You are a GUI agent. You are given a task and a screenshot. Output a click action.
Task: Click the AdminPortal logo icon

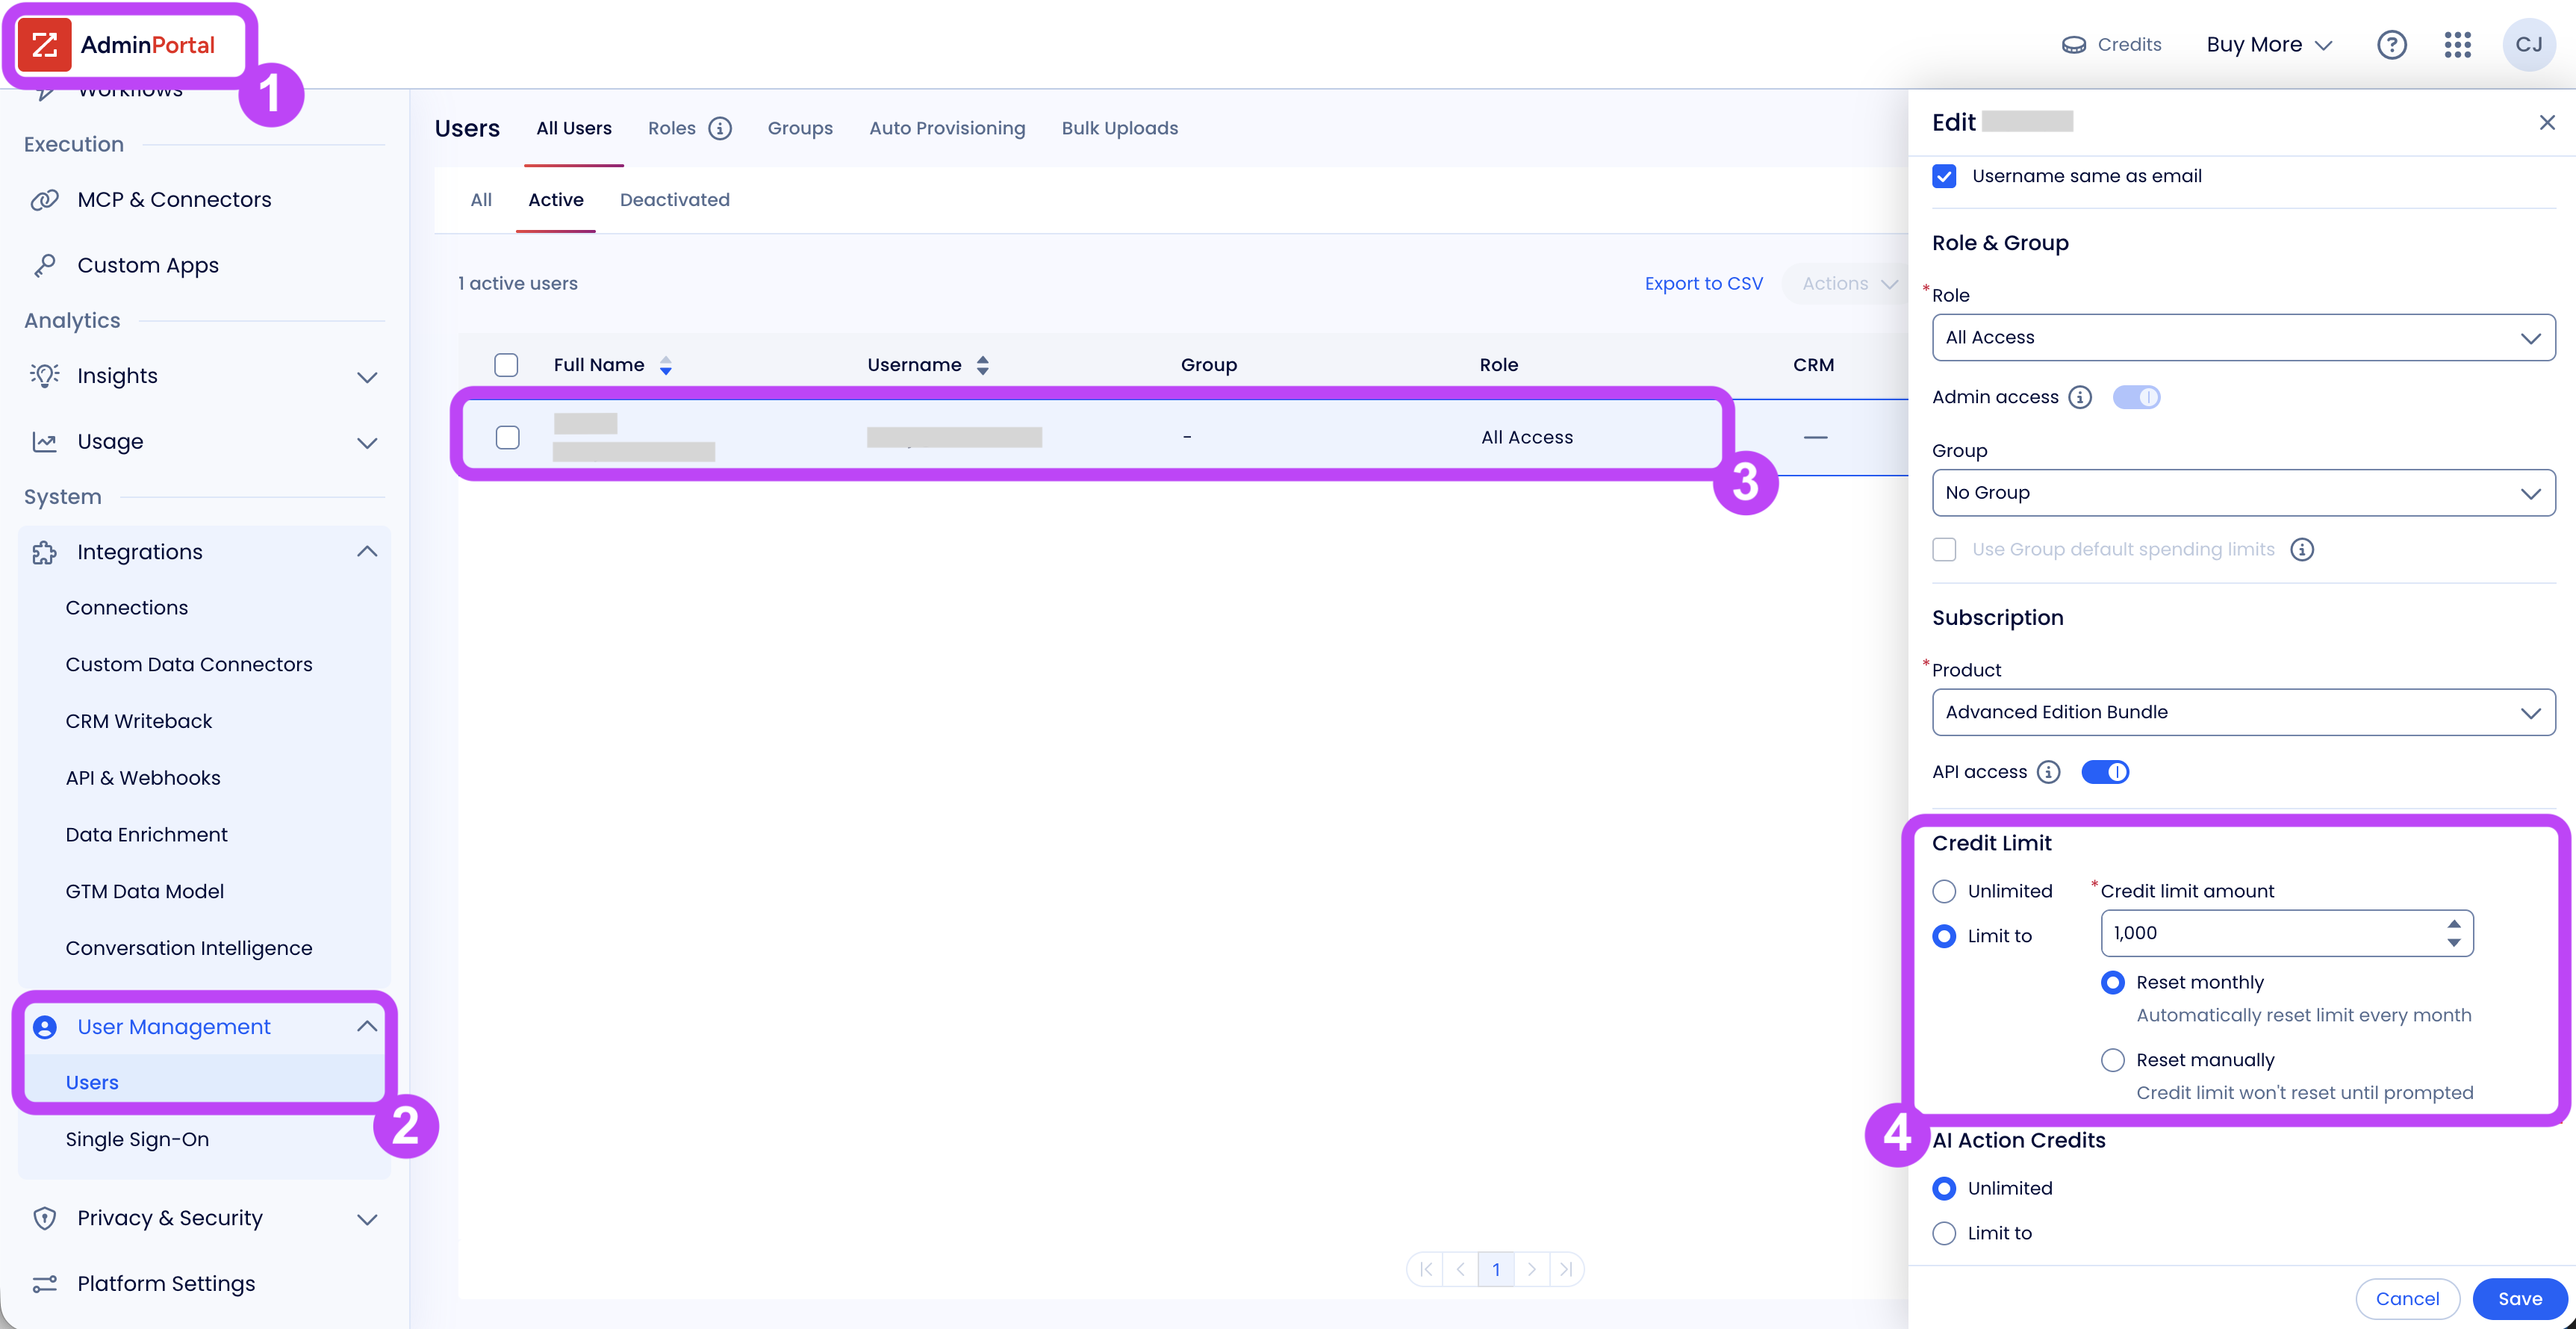(45, 45)
